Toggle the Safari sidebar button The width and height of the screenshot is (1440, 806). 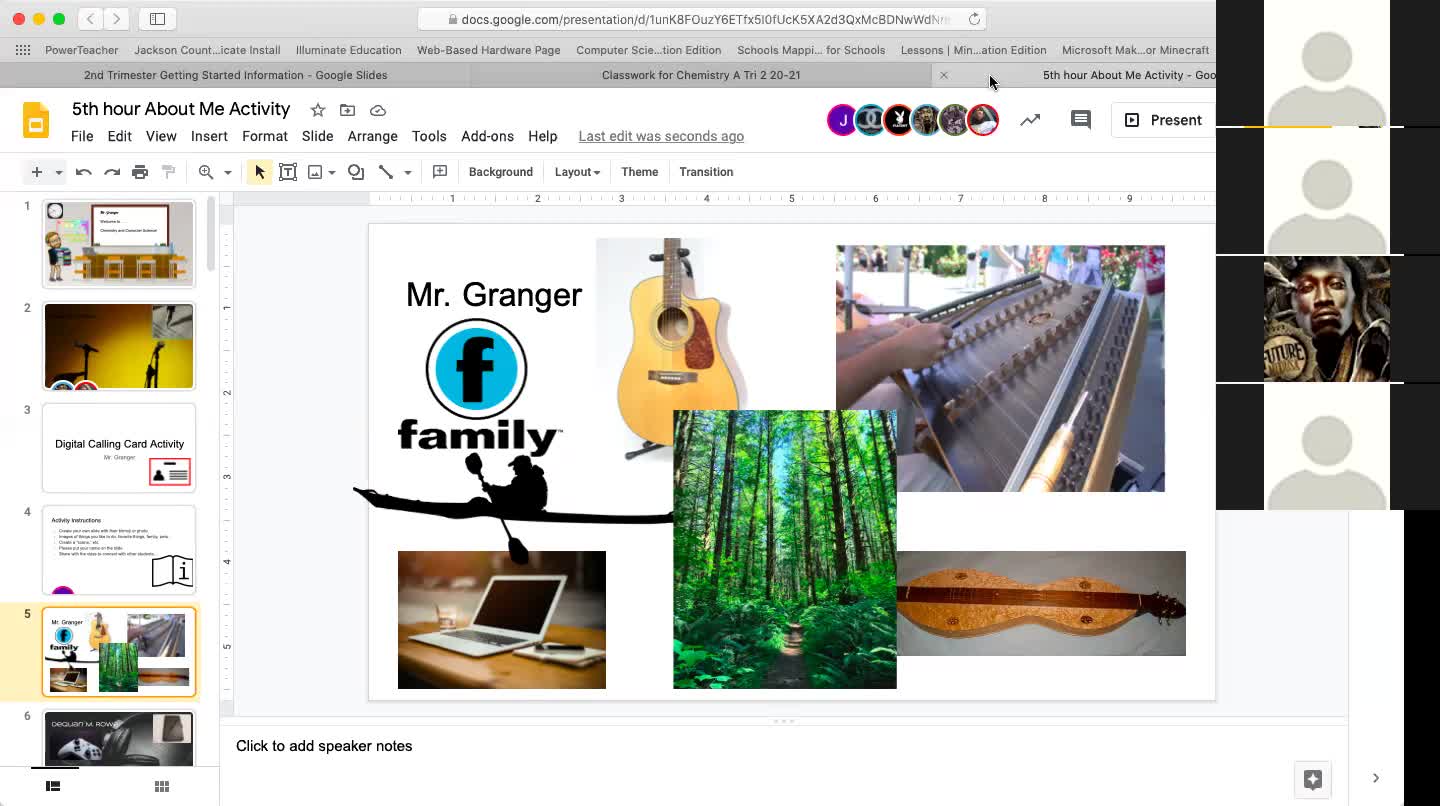pyautogui.click(x=158, y=19)
